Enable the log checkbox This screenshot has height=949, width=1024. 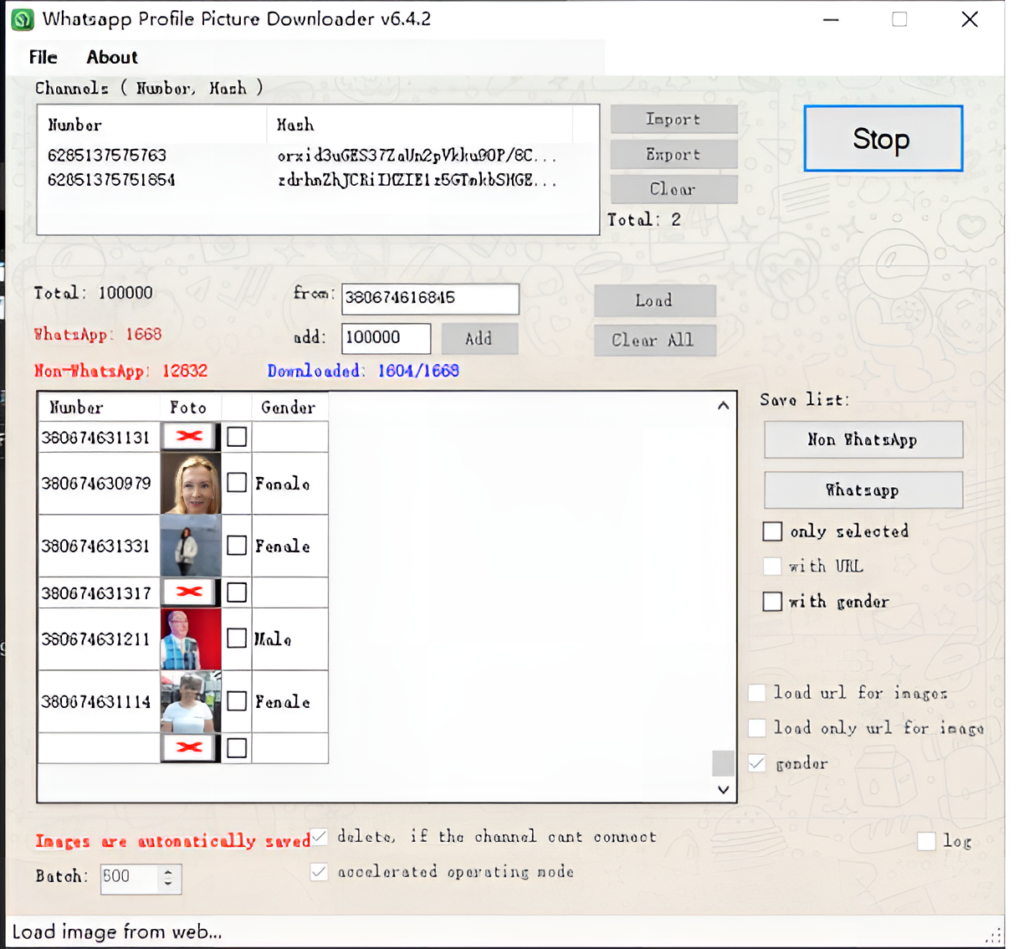tap(927, 841)
